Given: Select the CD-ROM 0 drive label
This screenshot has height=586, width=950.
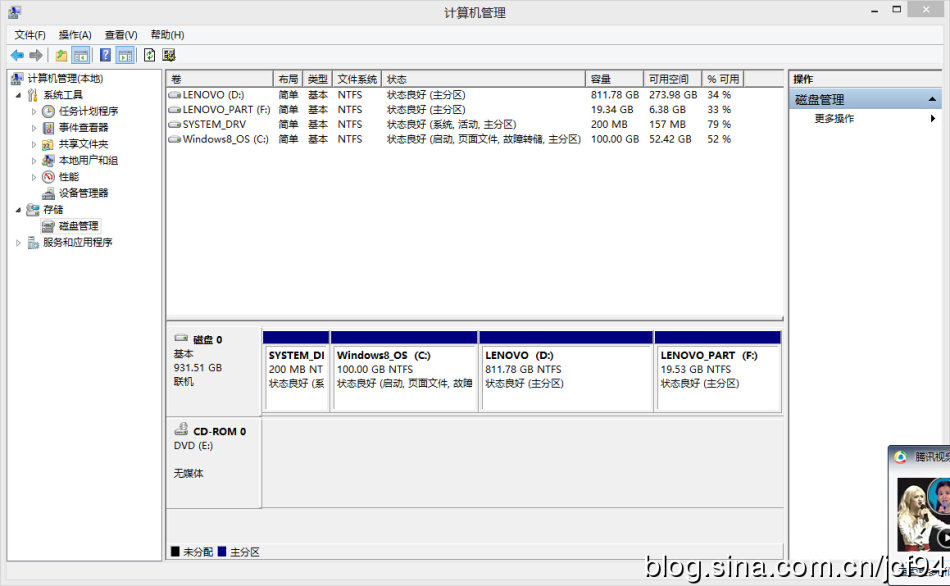Looking at the screenshot, I should pyautogui.click(x=219, y=431).
